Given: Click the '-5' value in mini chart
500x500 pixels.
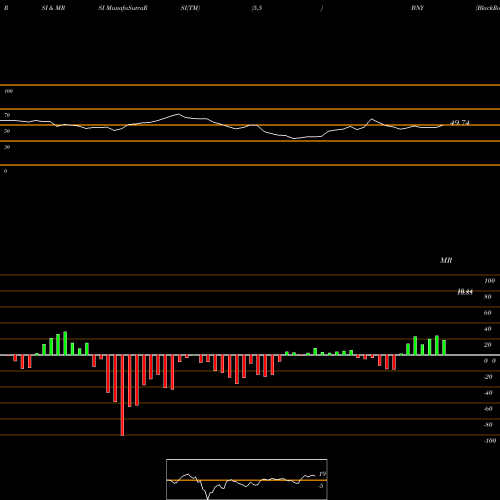Looking at the screenshot, I should [x=321, y=486].
